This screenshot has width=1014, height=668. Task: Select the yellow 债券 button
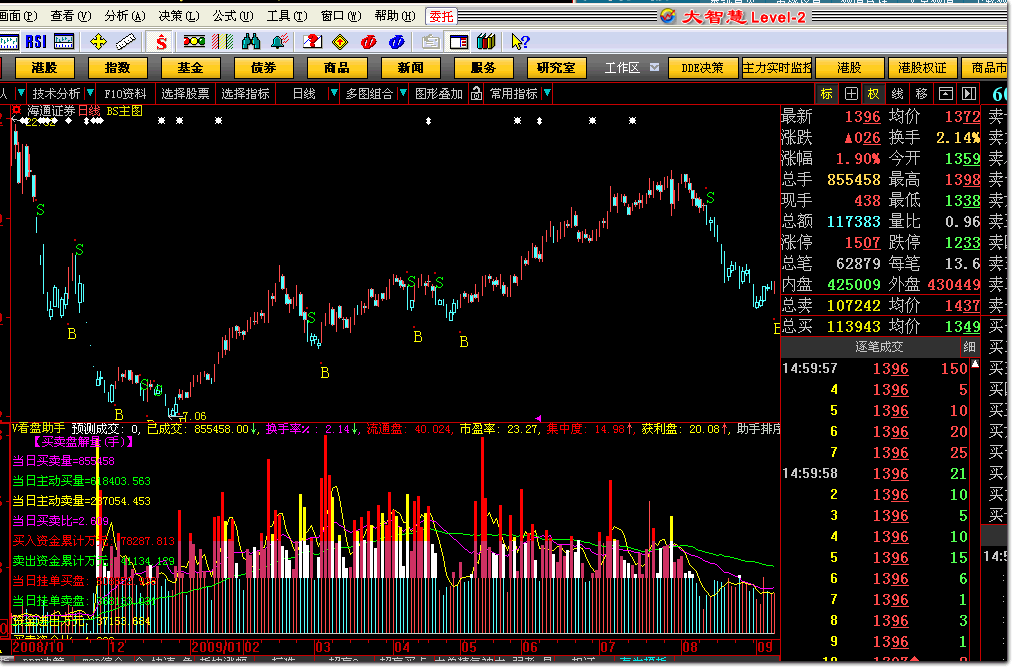[263, 68]
